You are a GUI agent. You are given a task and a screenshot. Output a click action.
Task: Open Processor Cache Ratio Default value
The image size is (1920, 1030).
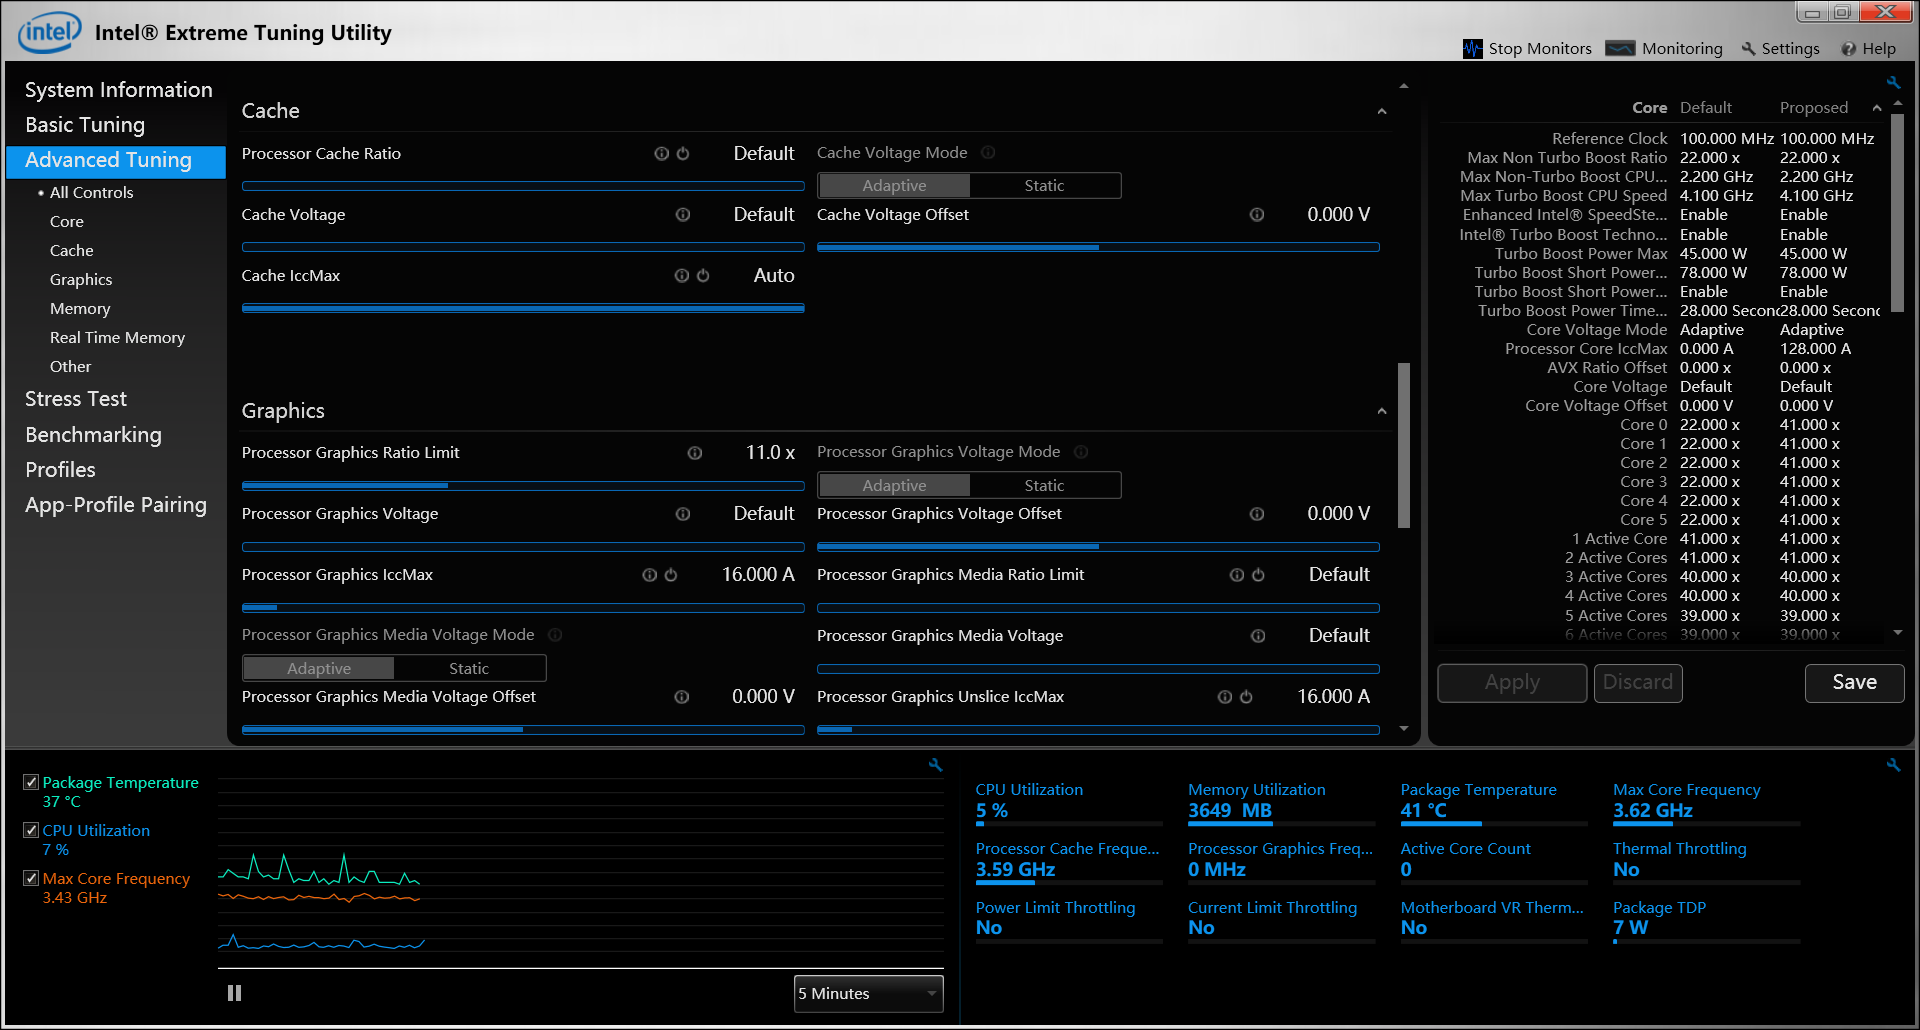coord(764,154)
